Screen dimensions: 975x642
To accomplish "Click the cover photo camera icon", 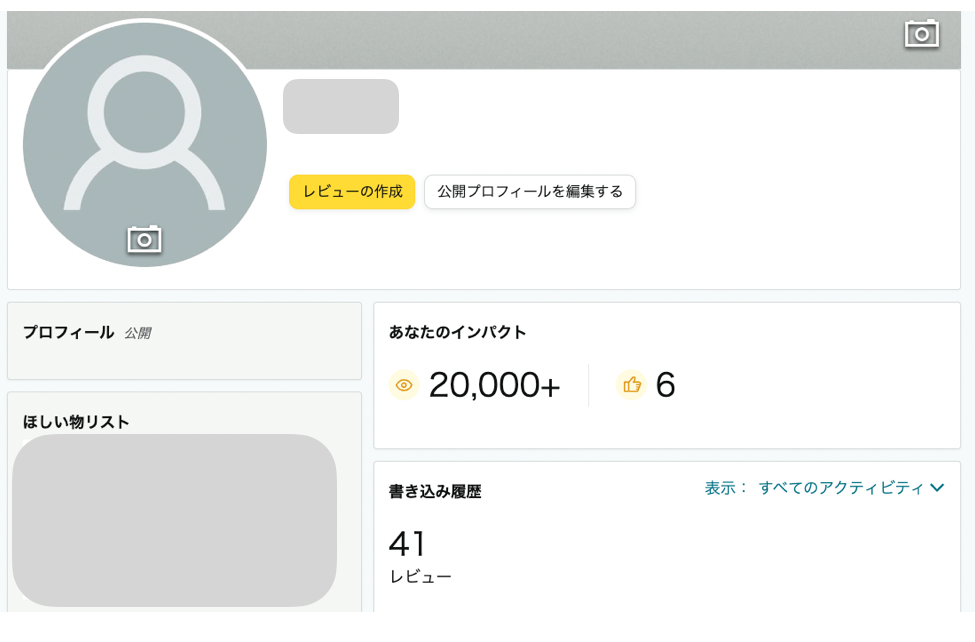I will click(921, 33).
